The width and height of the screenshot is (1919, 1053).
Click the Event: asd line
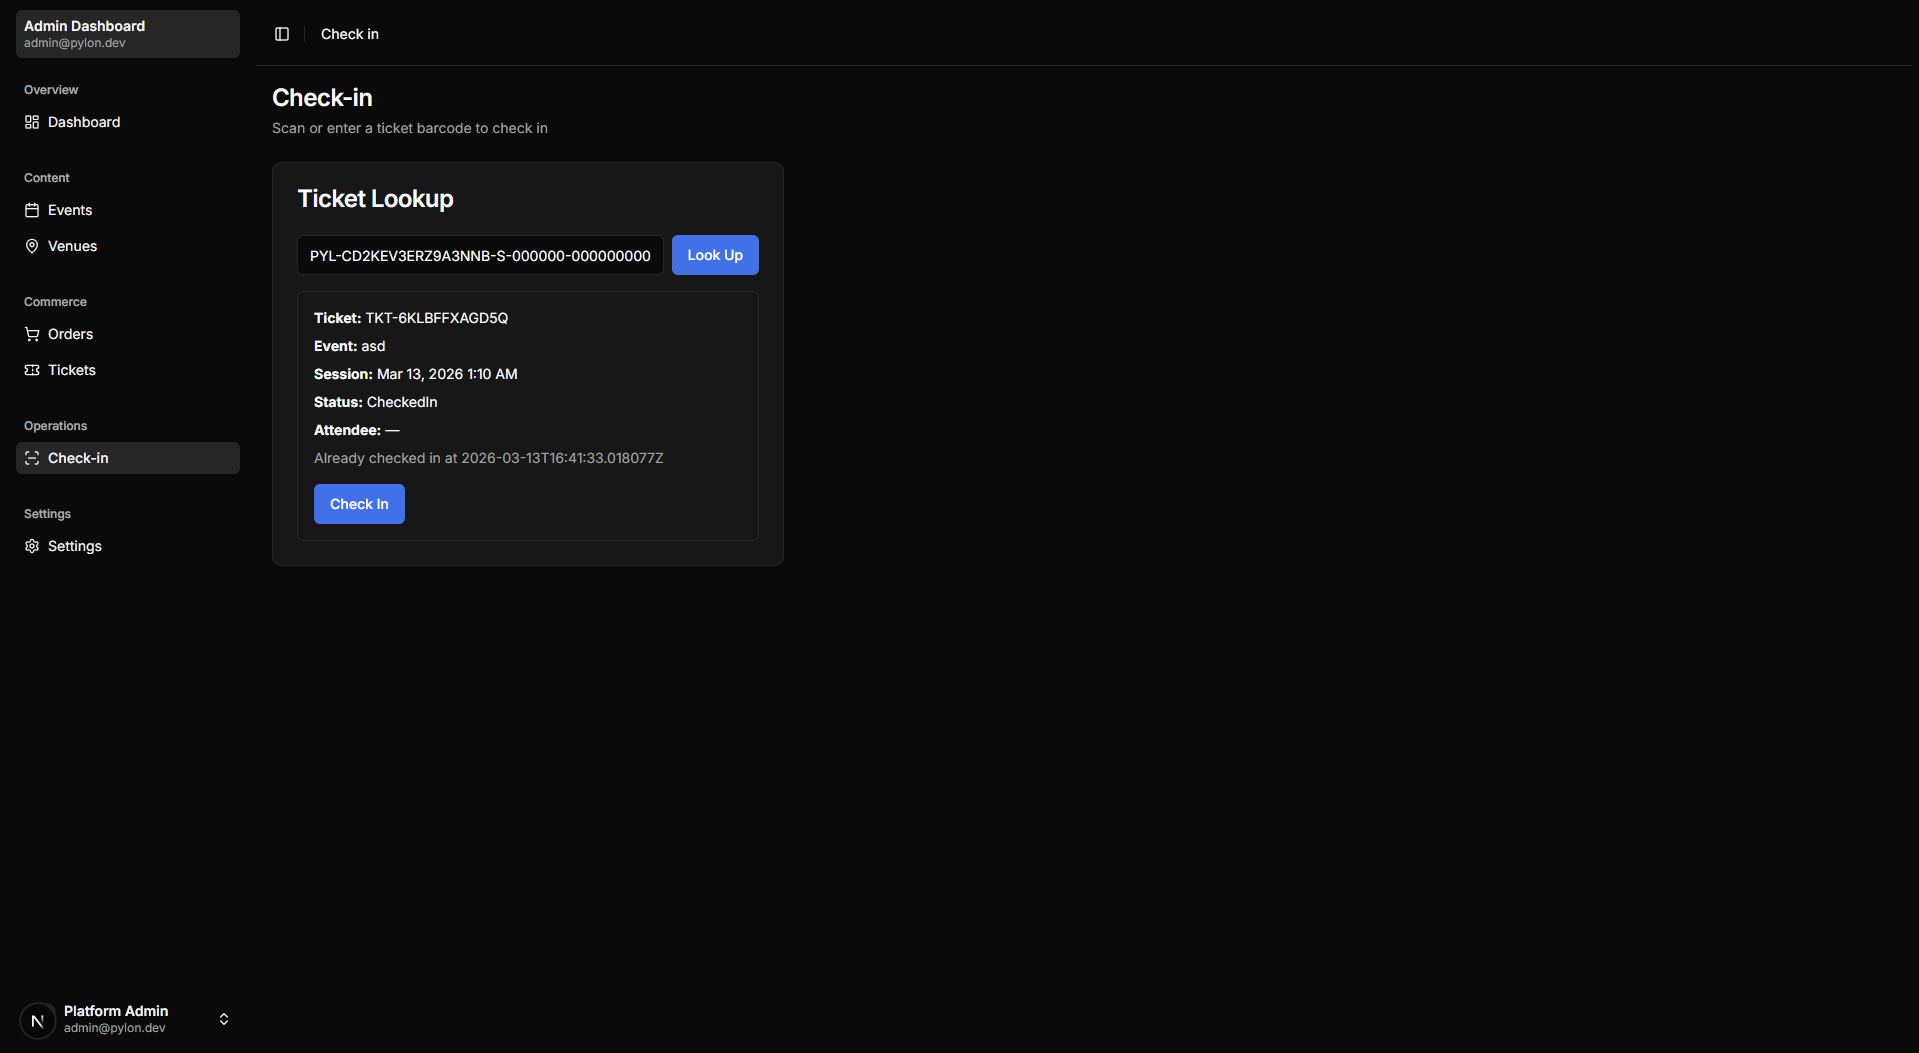pos(350,346)
